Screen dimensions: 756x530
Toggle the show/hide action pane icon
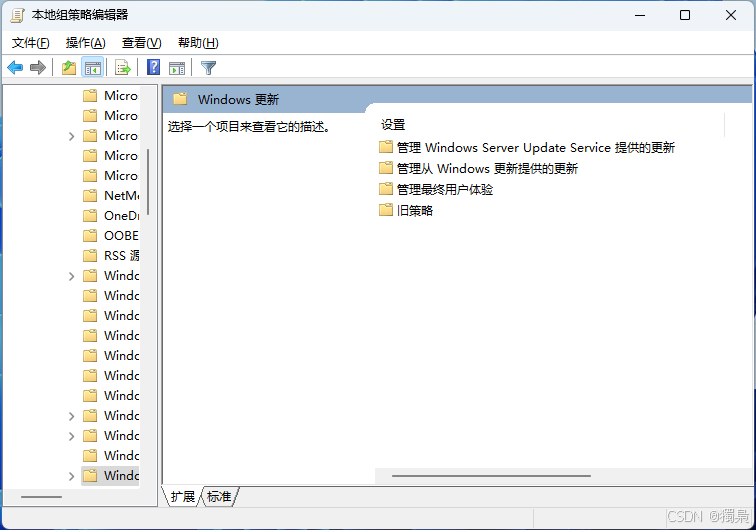pos(177,68)
